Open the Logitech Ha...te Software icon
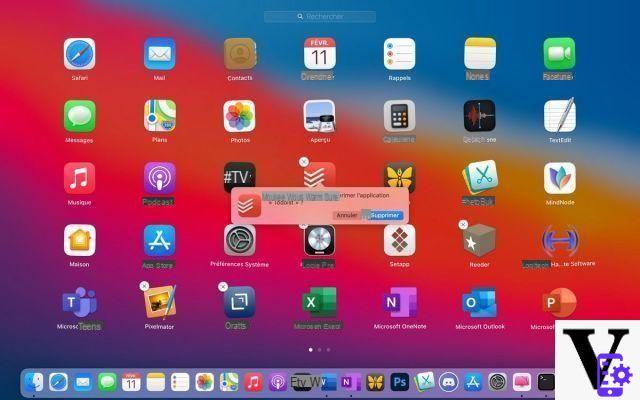This screenshot has height=400, width=640. coord(560,240)
